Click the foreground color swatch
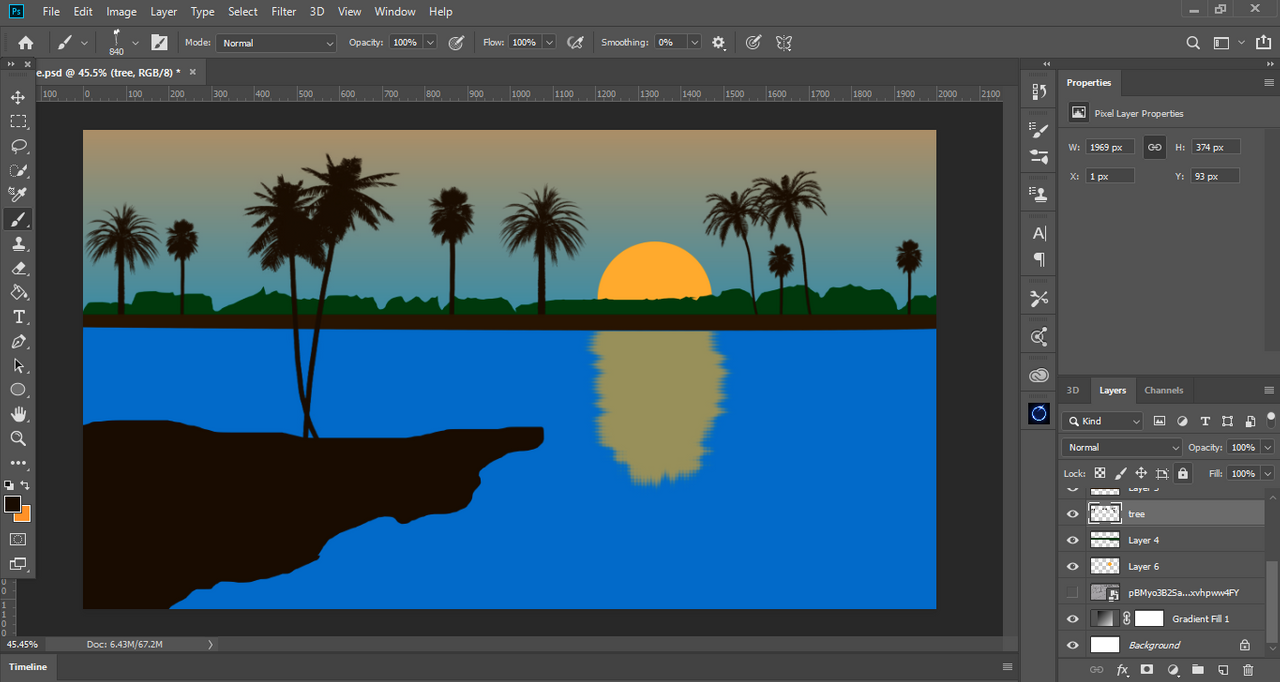This screenshot has width=1280, height=682. click(12, 504)
